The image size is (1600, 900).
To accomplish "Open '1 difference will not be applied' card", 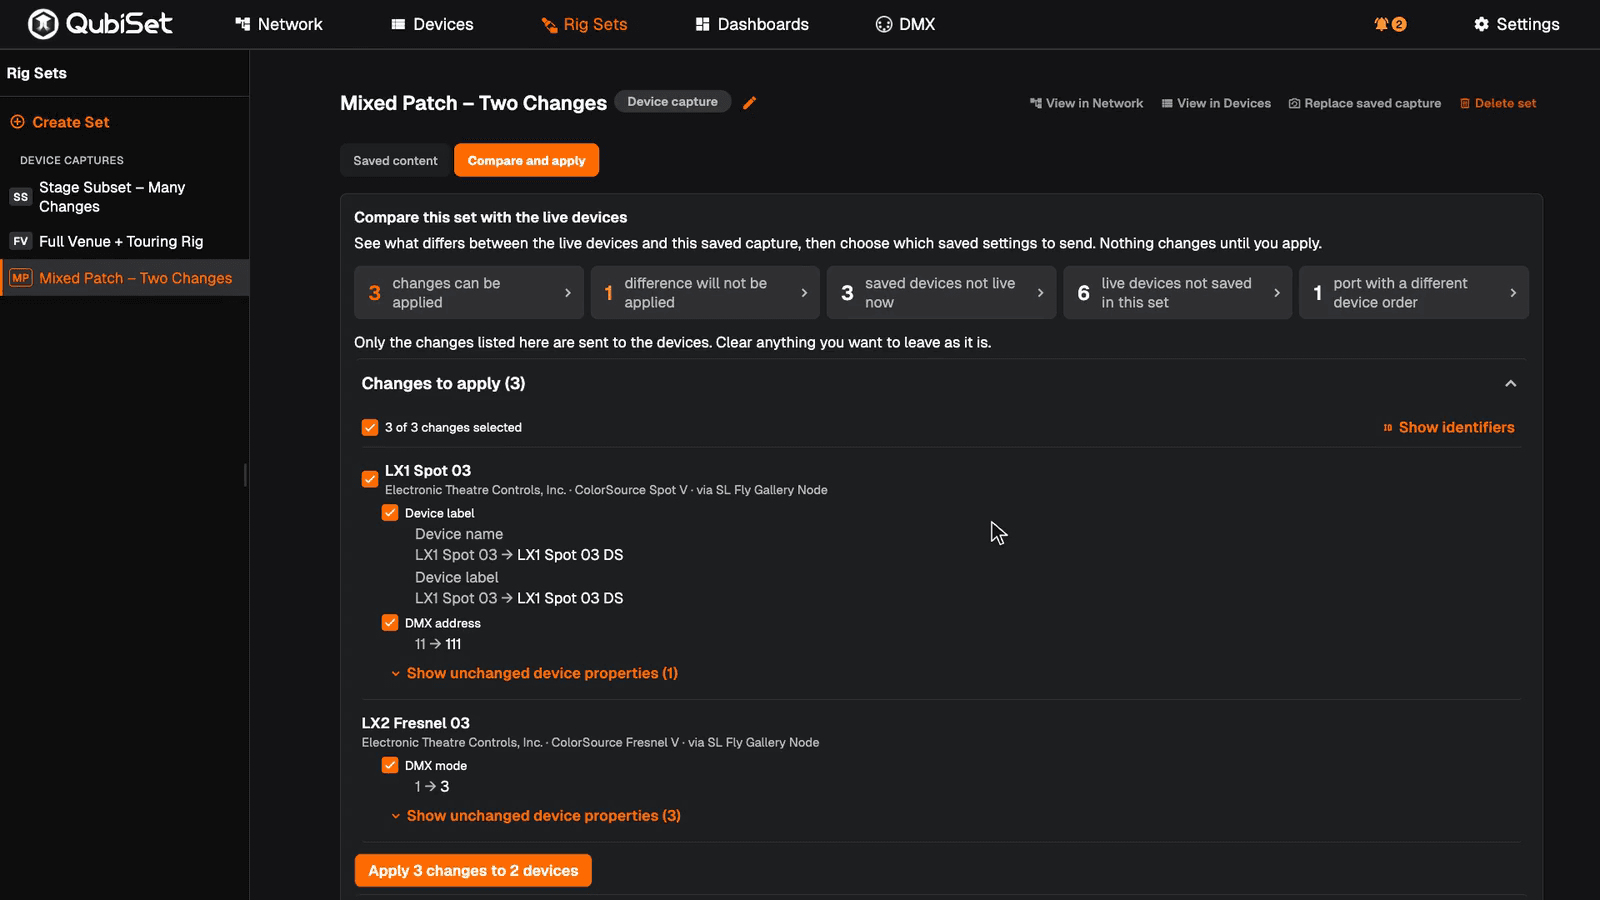I will [705, 293].
